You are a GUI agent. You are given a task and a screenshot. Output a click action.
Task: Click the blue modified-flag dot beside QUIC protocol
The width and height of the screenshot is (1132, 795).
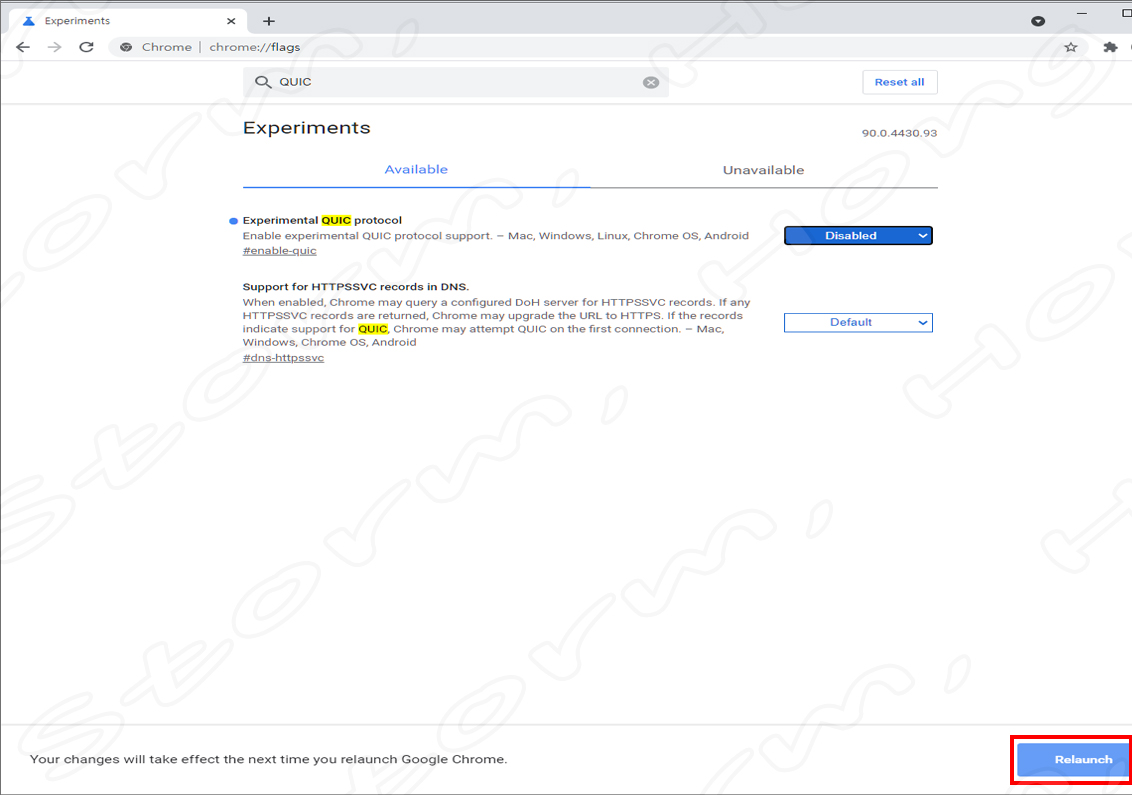(x=233, y=221)
